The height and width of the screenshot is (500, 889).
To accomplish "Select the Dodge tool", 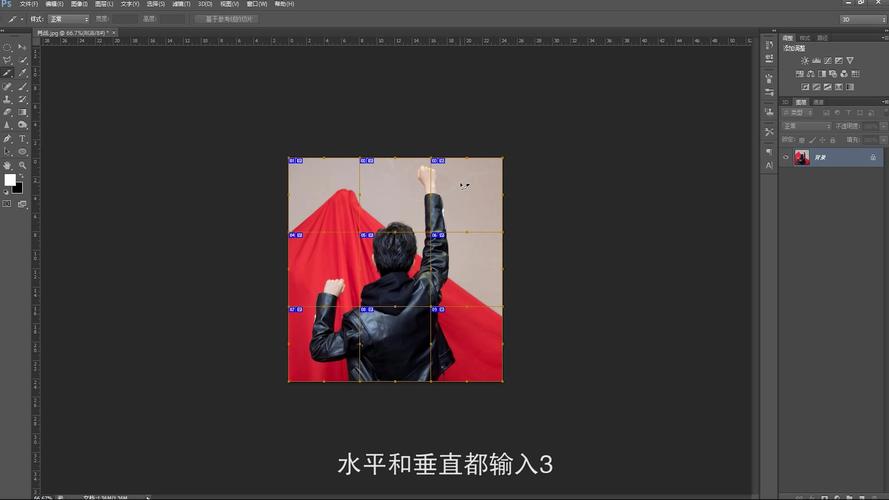I will pos(22,125).
